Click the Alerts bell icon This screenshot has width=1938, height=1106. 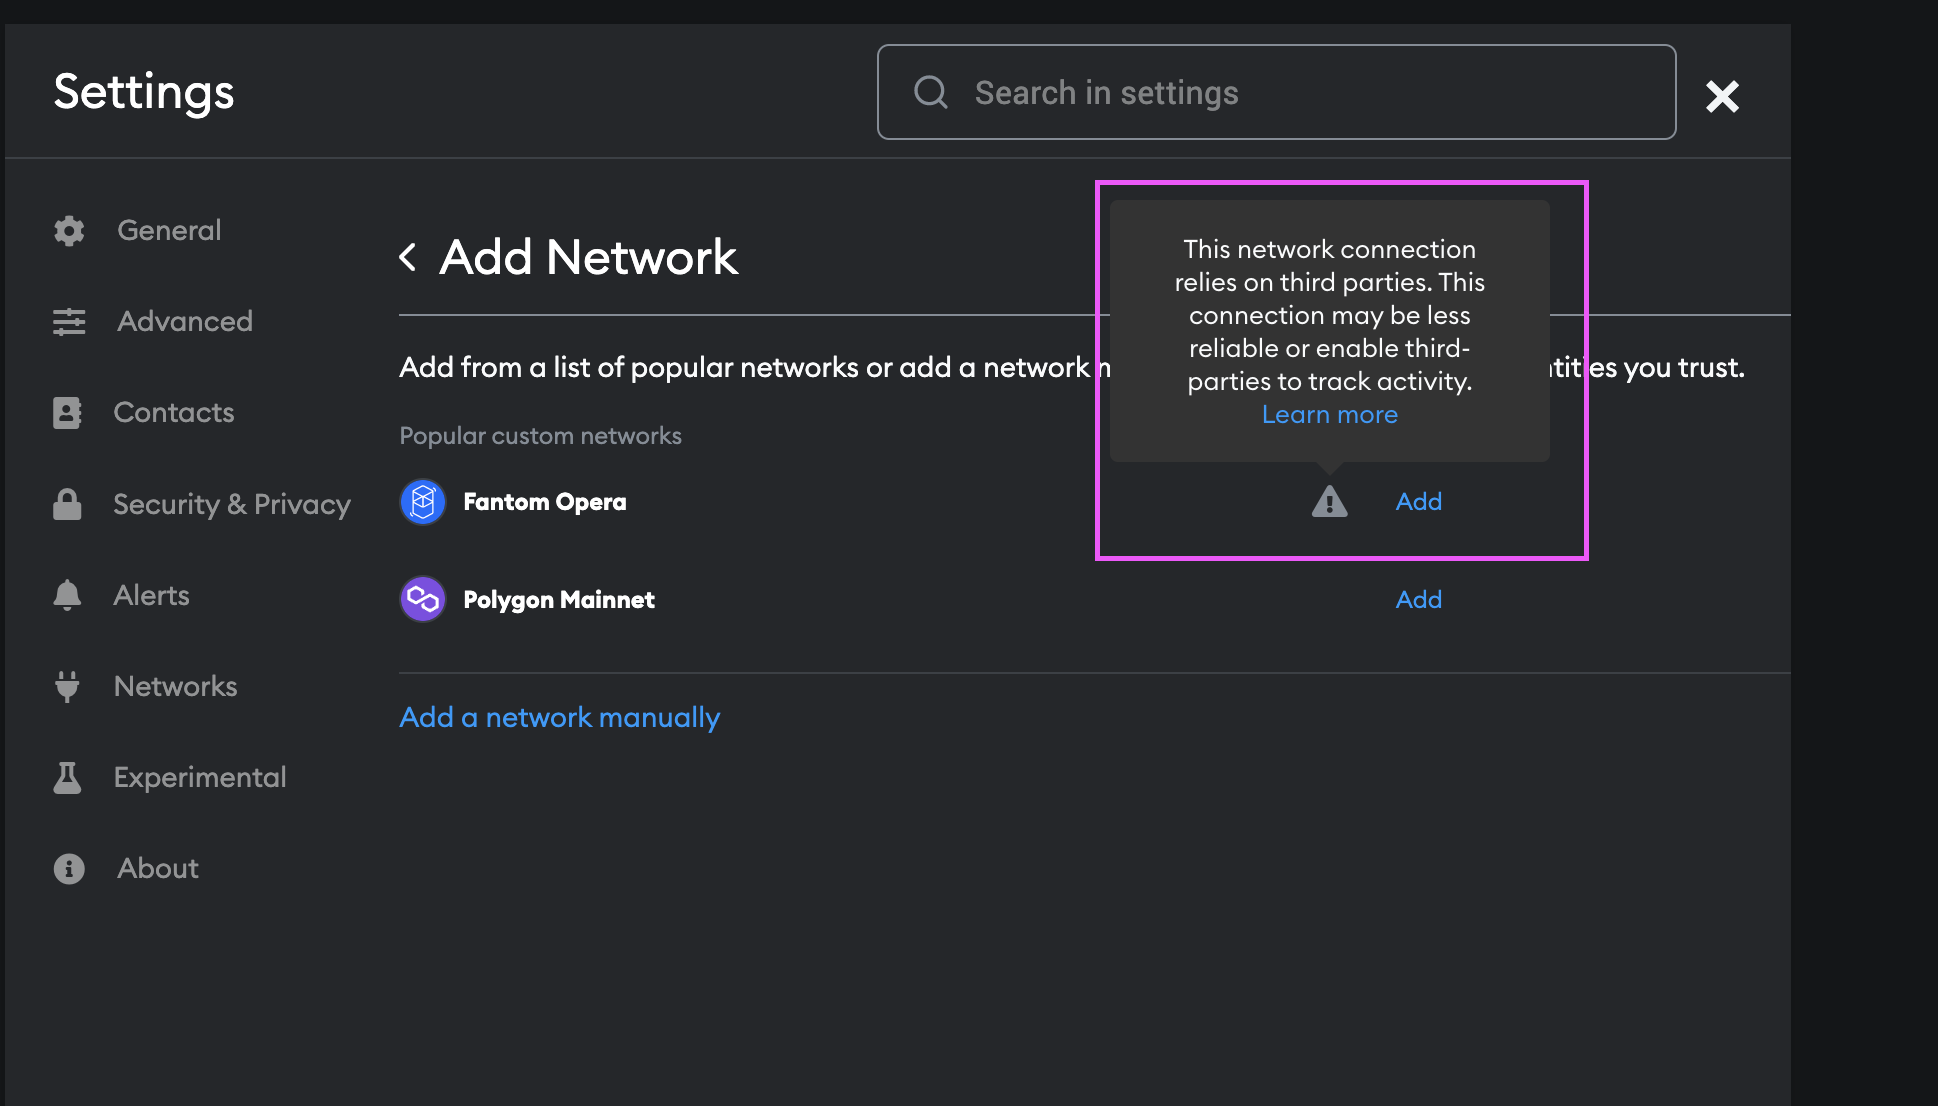67,595
